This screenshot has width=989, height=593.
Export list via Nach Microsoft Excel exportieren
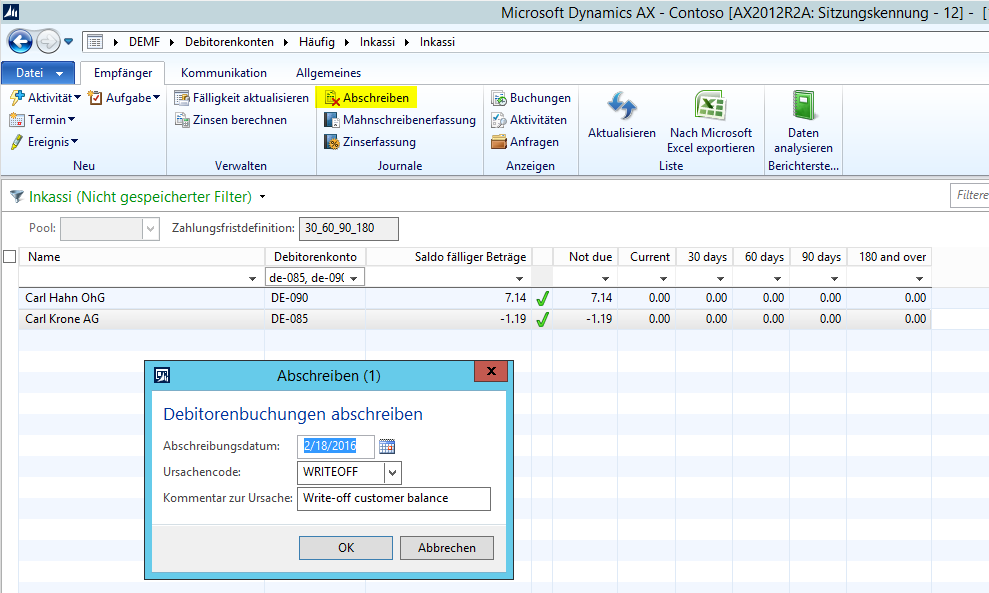(710, 108)
